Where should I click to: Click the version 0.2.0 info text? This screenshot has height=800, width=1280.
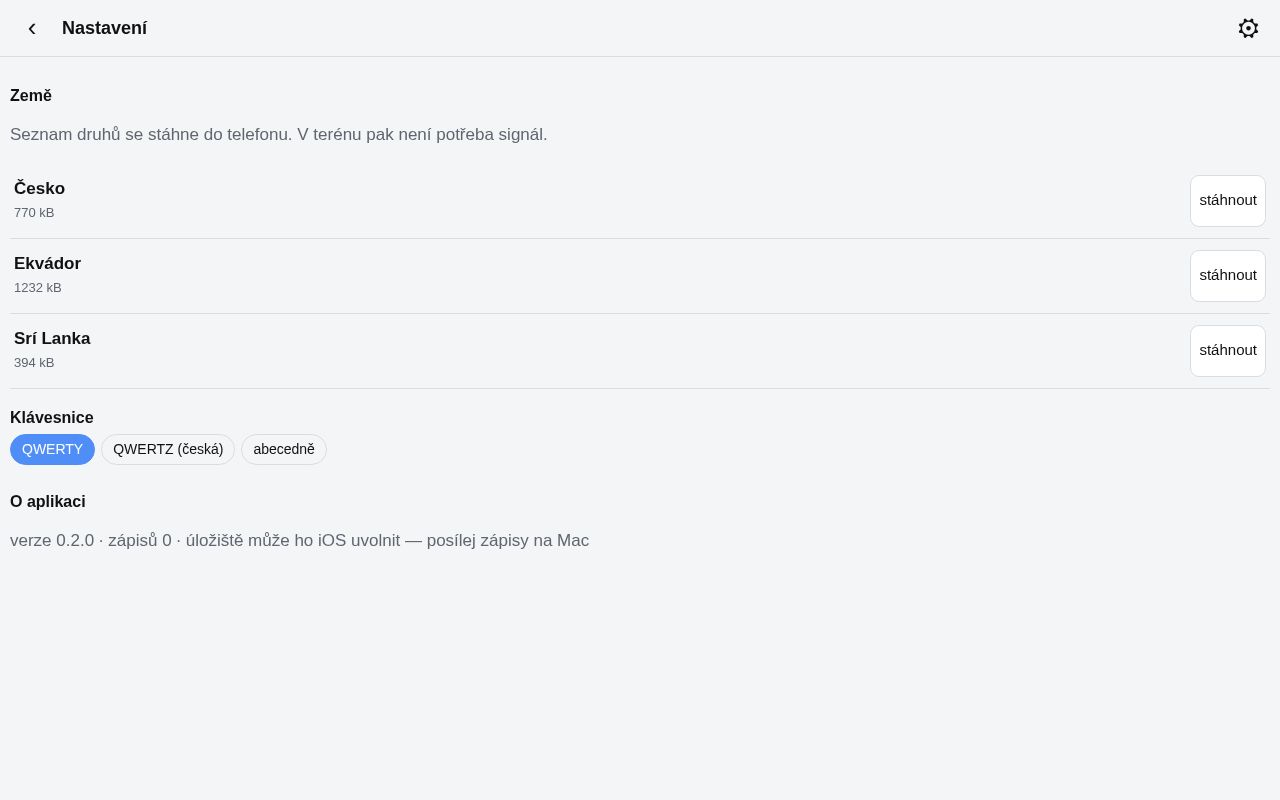tap(299, 541)
